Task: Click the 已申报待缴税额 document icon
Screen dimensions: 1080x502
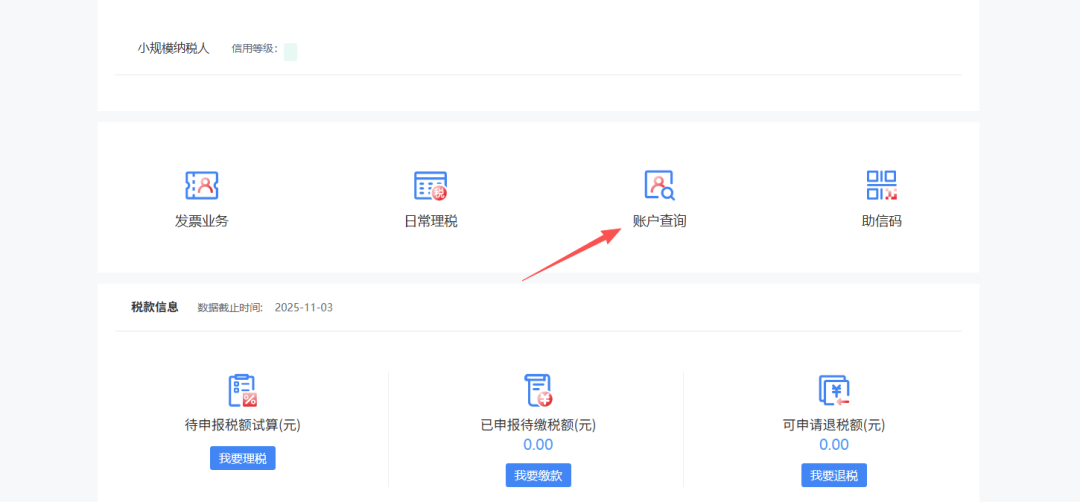Action: [538, 390]
